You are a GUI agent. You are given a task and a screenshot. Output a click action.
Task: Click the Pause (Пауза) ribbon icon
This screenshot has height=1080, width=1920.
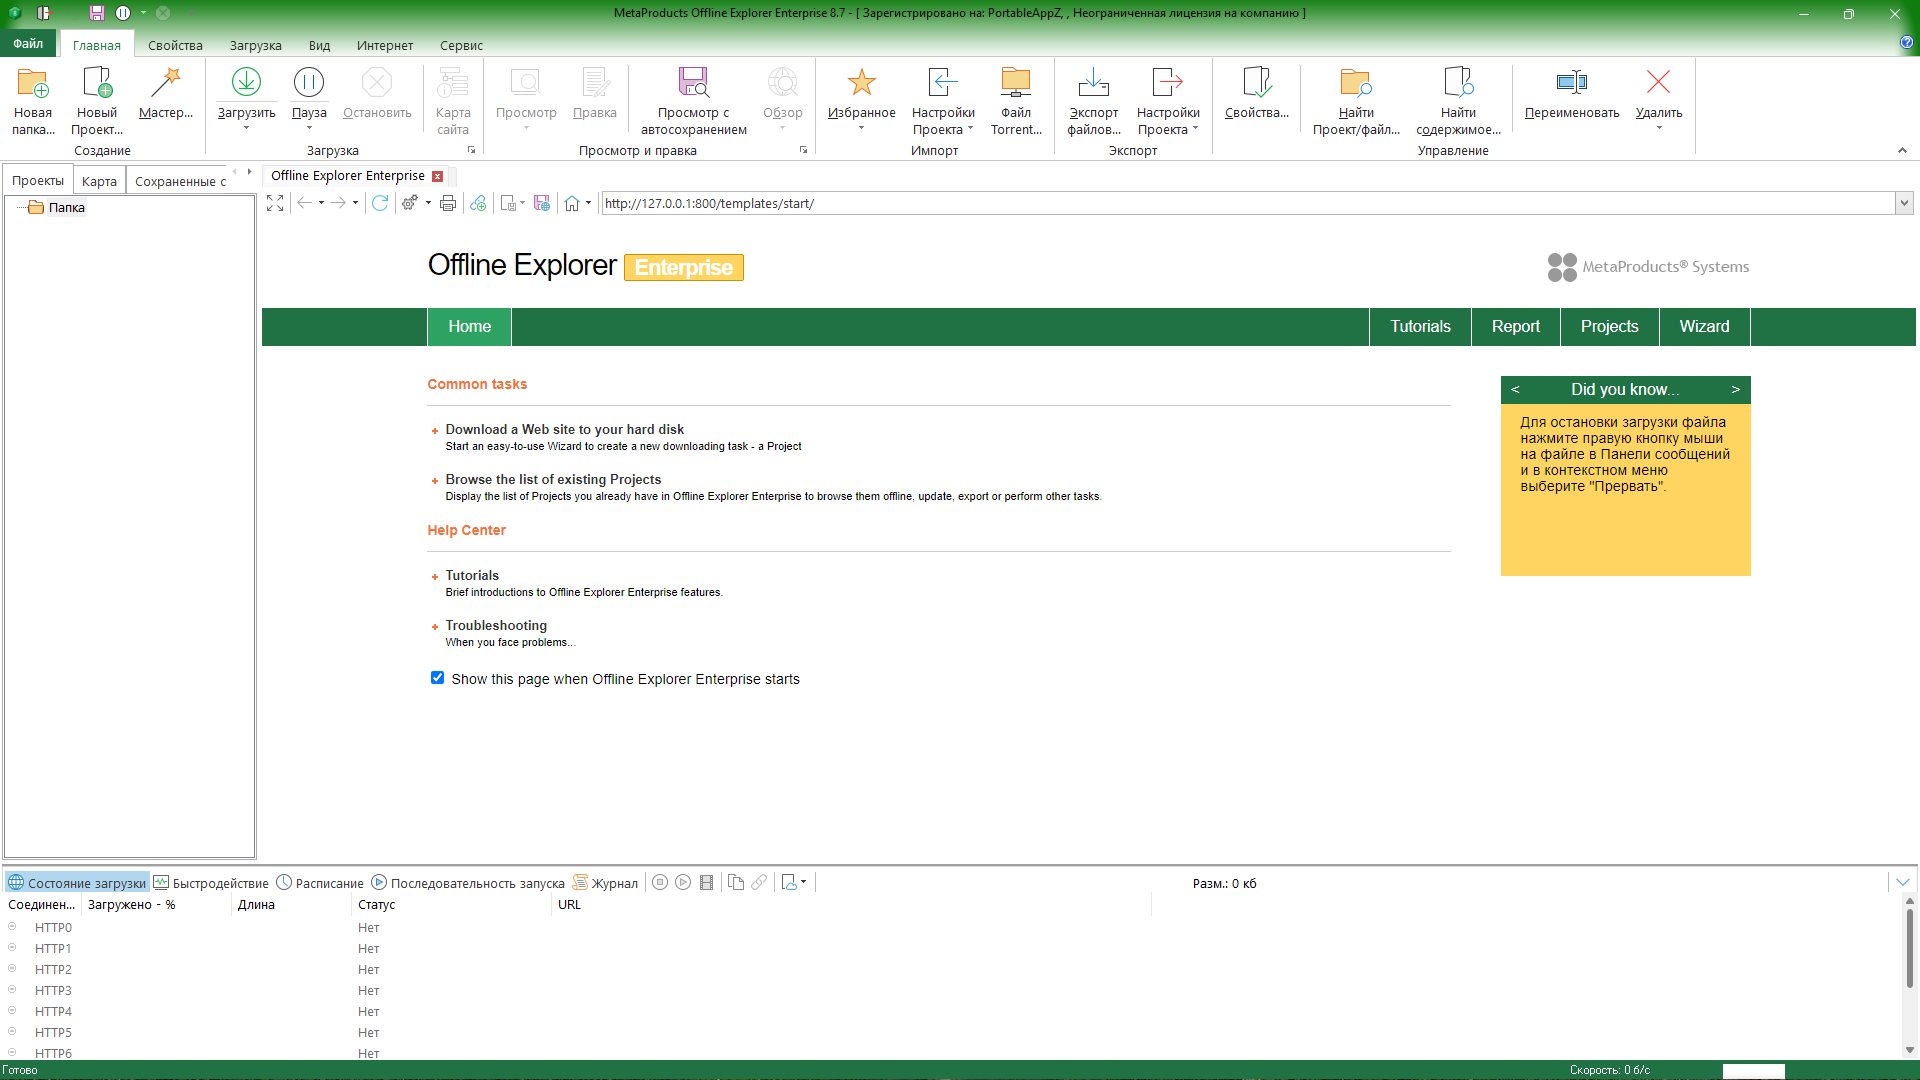309,84
